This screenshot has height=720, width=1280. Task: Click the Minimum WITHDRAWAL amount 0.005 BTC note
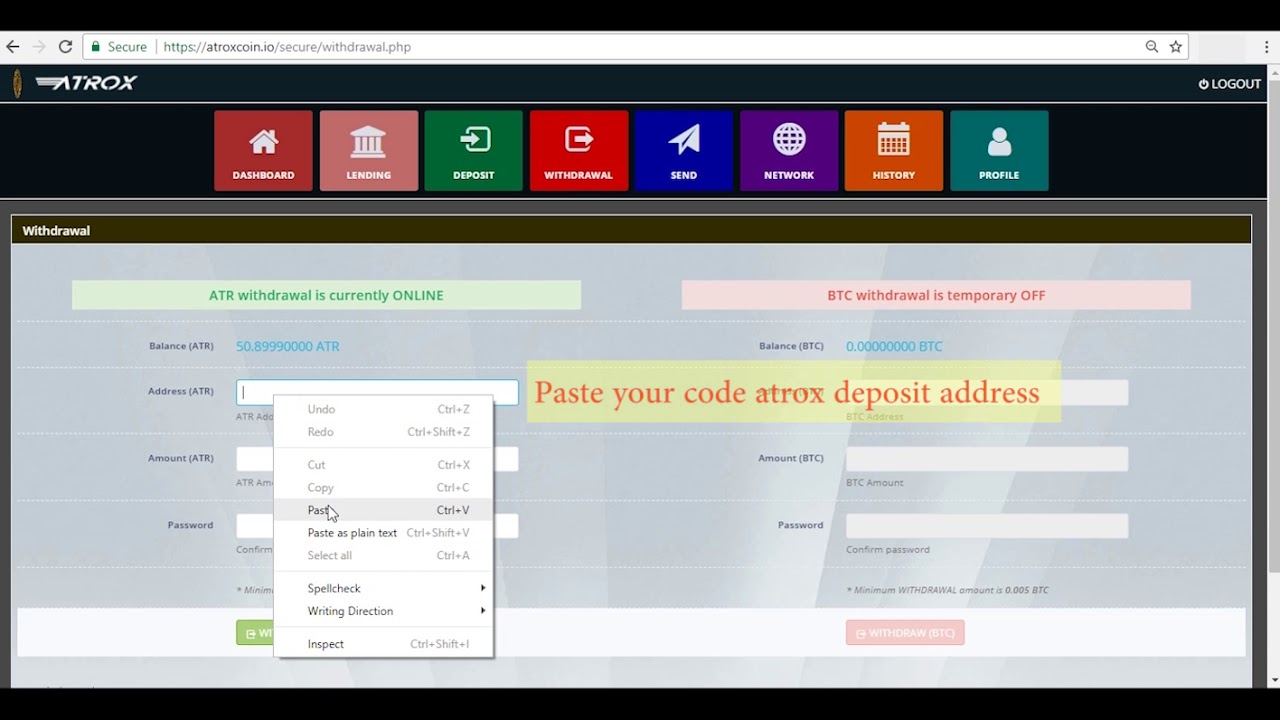point(947,590)
